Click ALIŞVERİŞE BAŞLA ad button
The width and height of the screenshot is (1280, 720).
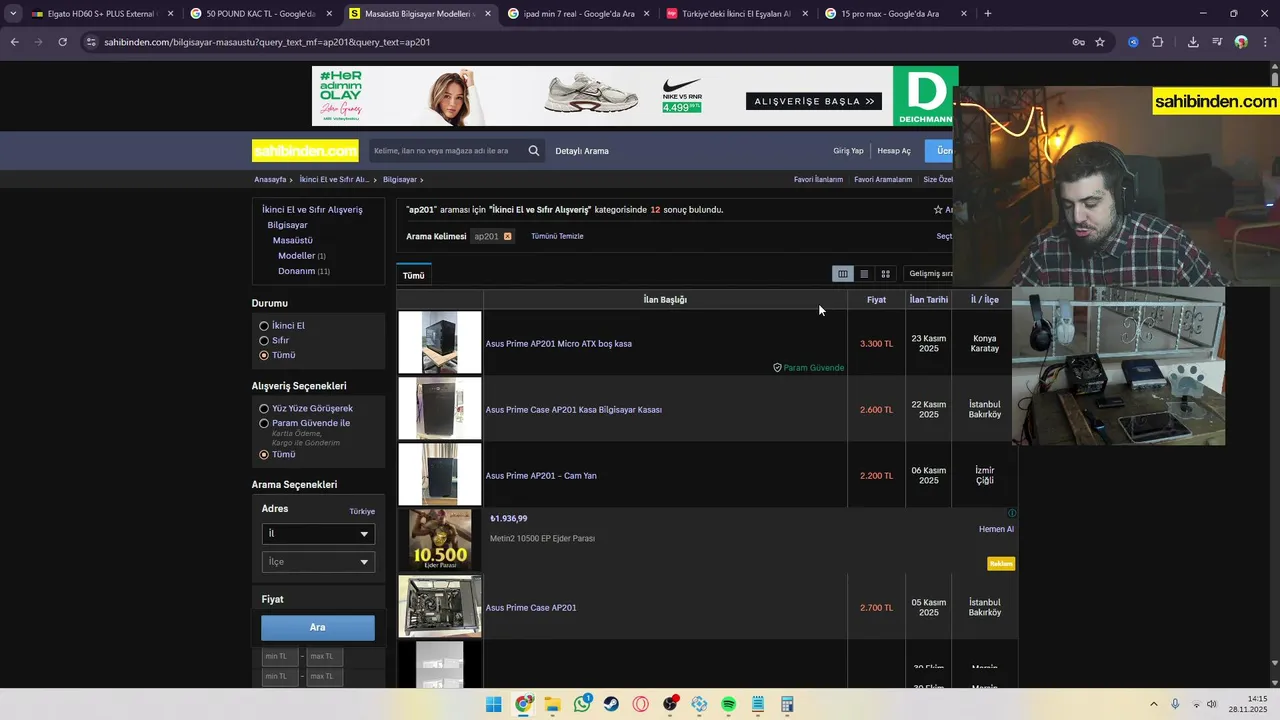pos(814,101)
